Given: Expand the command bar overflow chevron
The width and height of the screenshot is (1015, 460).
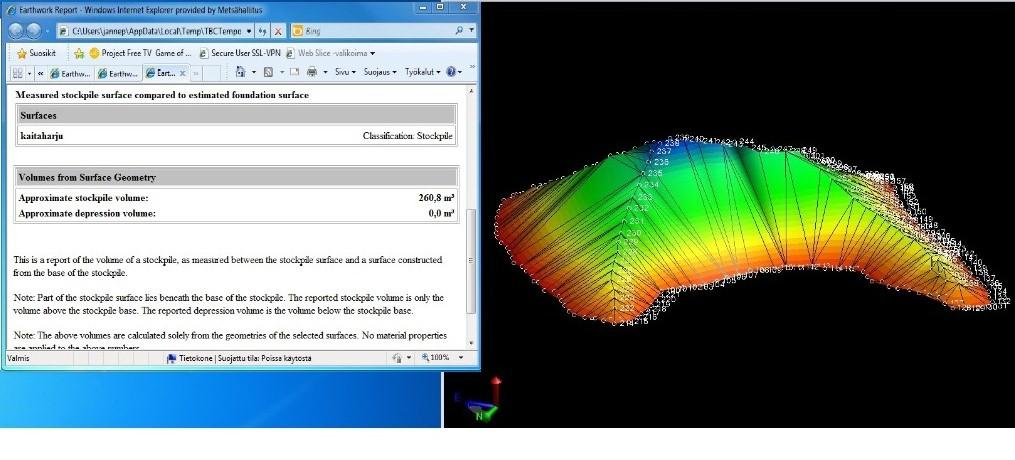Looking at the screenshot, I should 472,68.
